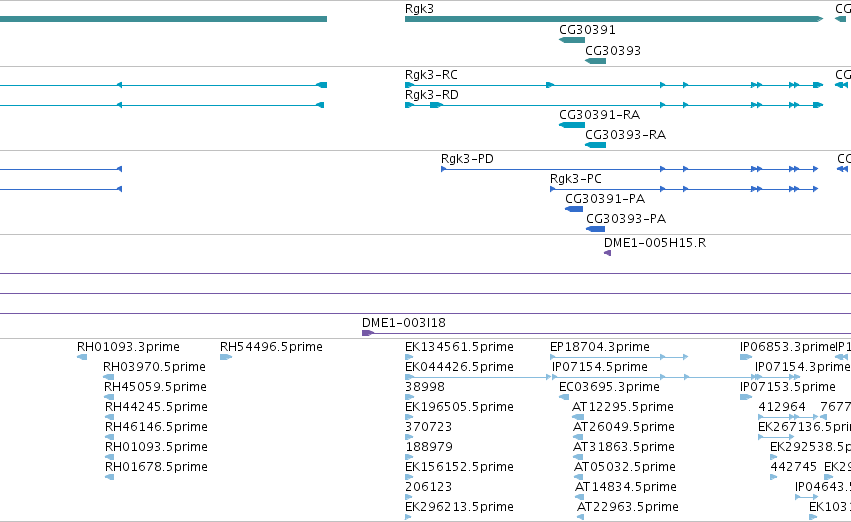Select the IP07153.5prime EST label
This screenshot has width=851, height=522.
(788, 386)
